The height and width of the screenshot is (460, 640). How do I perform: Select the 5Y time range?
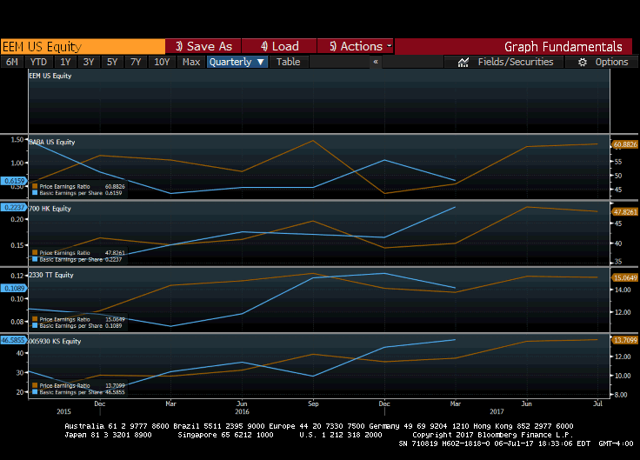click(x=112, y=62)
